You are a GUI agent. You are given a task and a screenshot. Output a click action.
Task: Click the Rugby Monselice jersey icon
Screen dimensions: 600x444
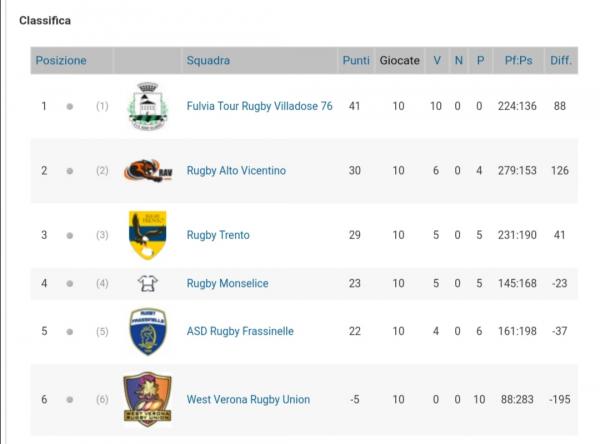[x=148, y=283]
